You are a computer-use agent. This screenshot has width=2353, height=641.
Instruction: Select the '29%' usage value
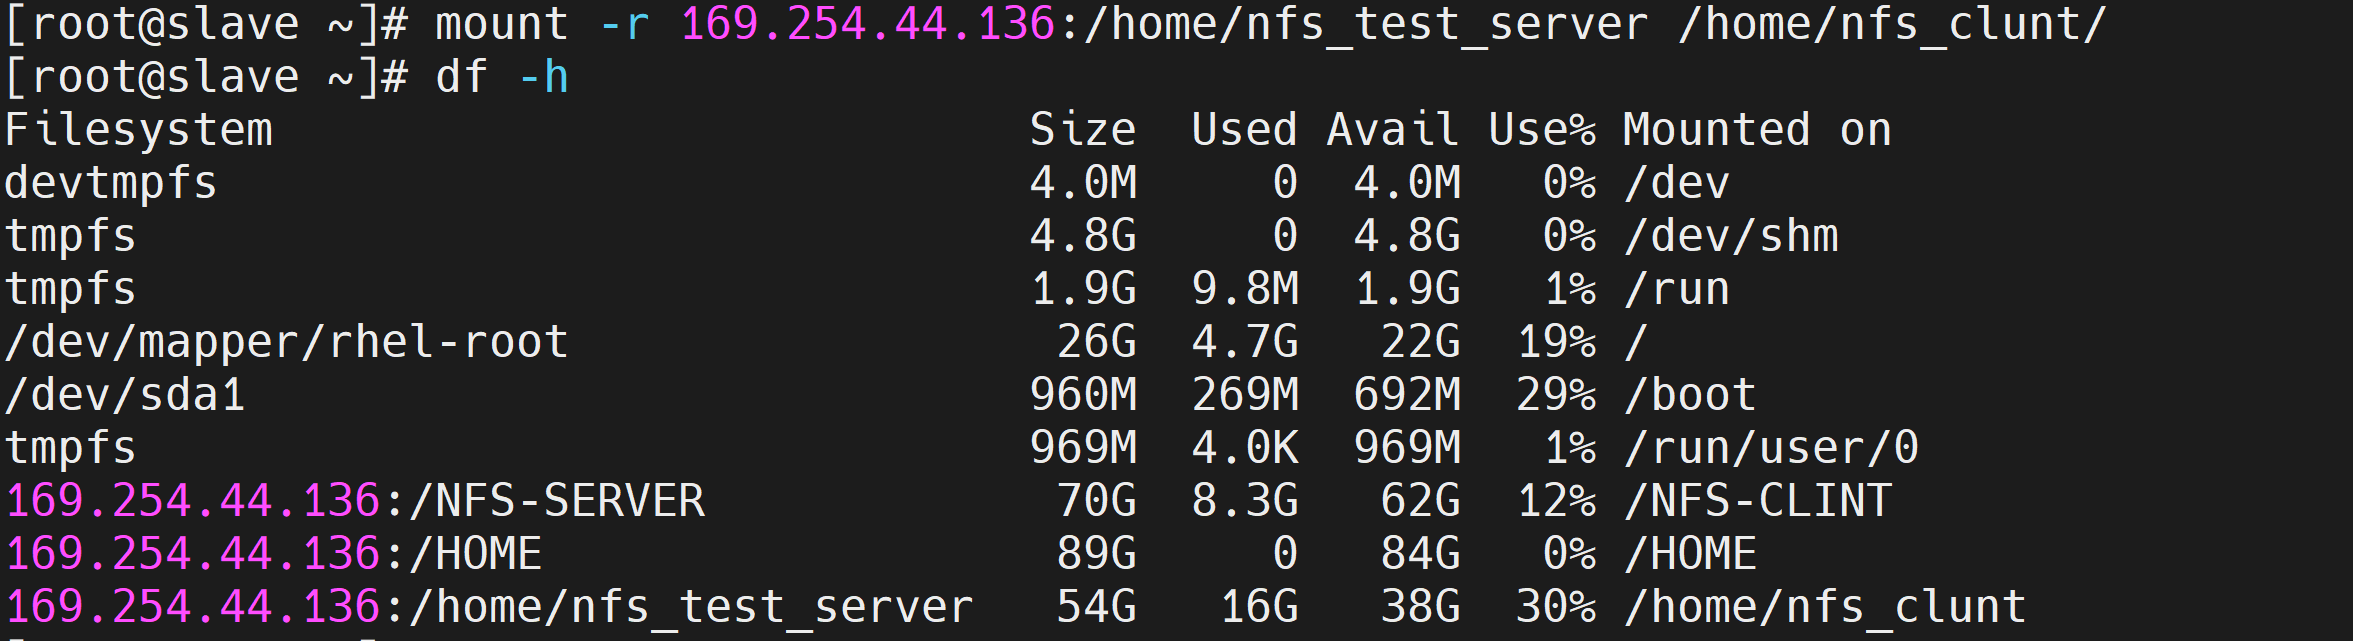click(1557, 395)
